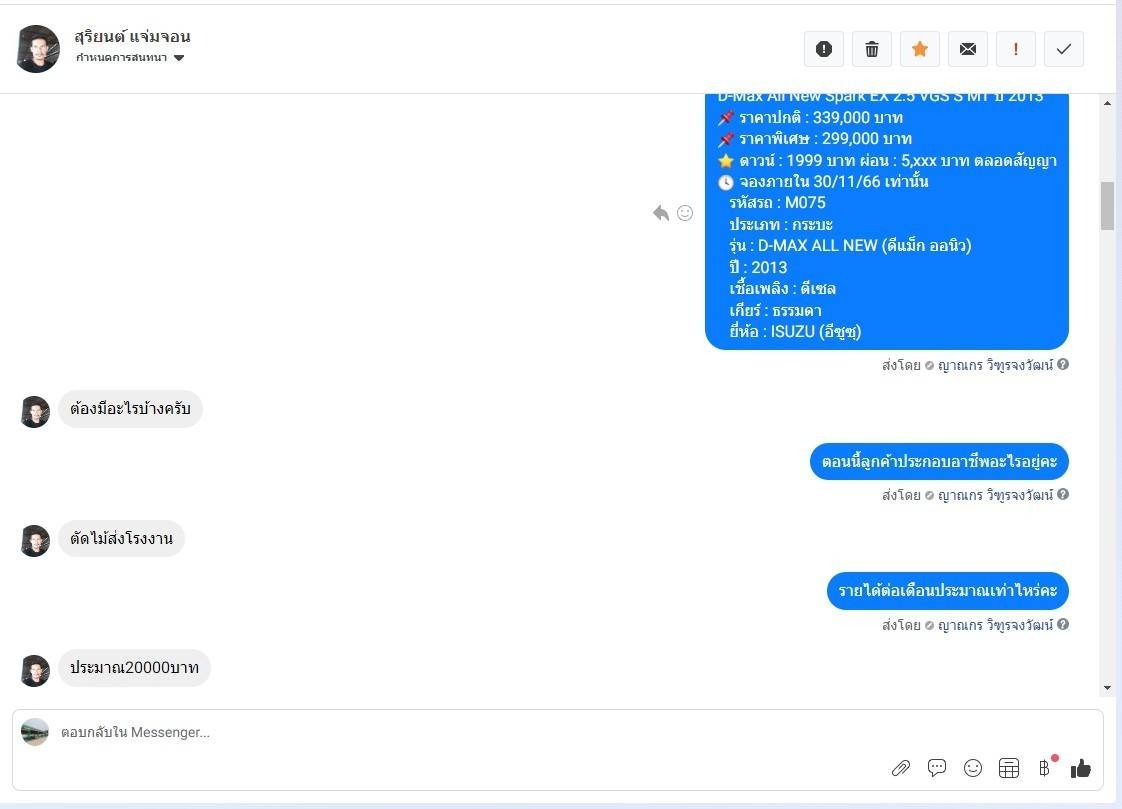Image resolution: width=1122 pixels, height=809 pixels.
Task: Mark conversation done with checkmark button
Action: click(x=1063, y=49)
